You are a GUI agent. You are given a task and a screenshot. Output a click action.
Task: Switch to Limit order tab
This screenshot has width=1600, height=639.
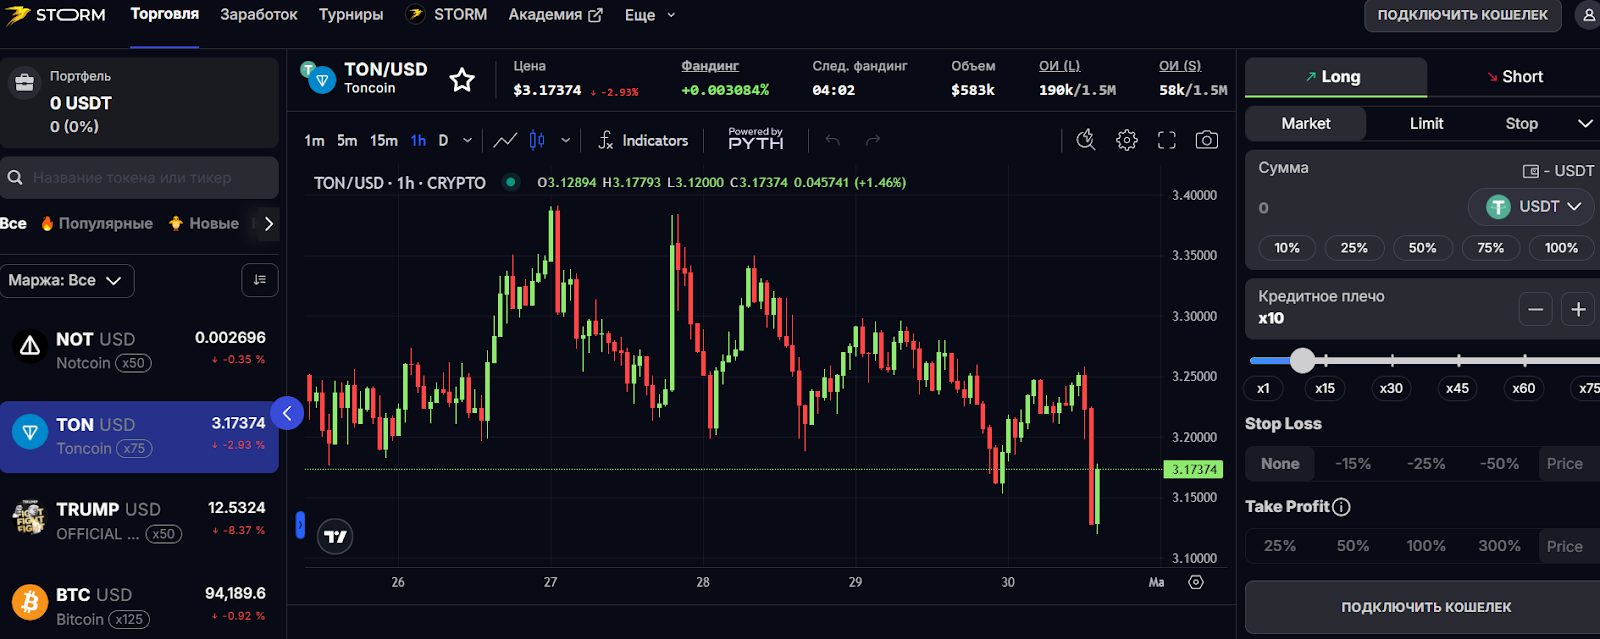1426,124
